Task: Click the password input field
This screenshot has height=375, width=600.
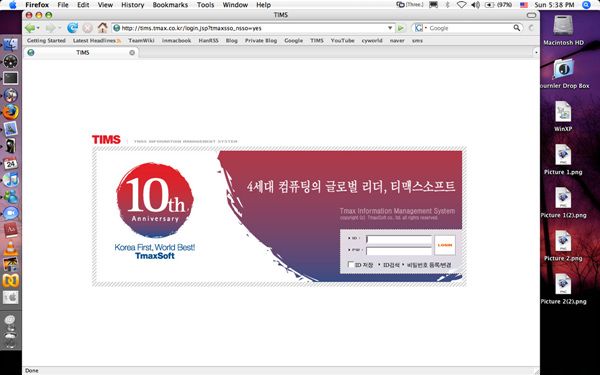Action: coord(399,251)
